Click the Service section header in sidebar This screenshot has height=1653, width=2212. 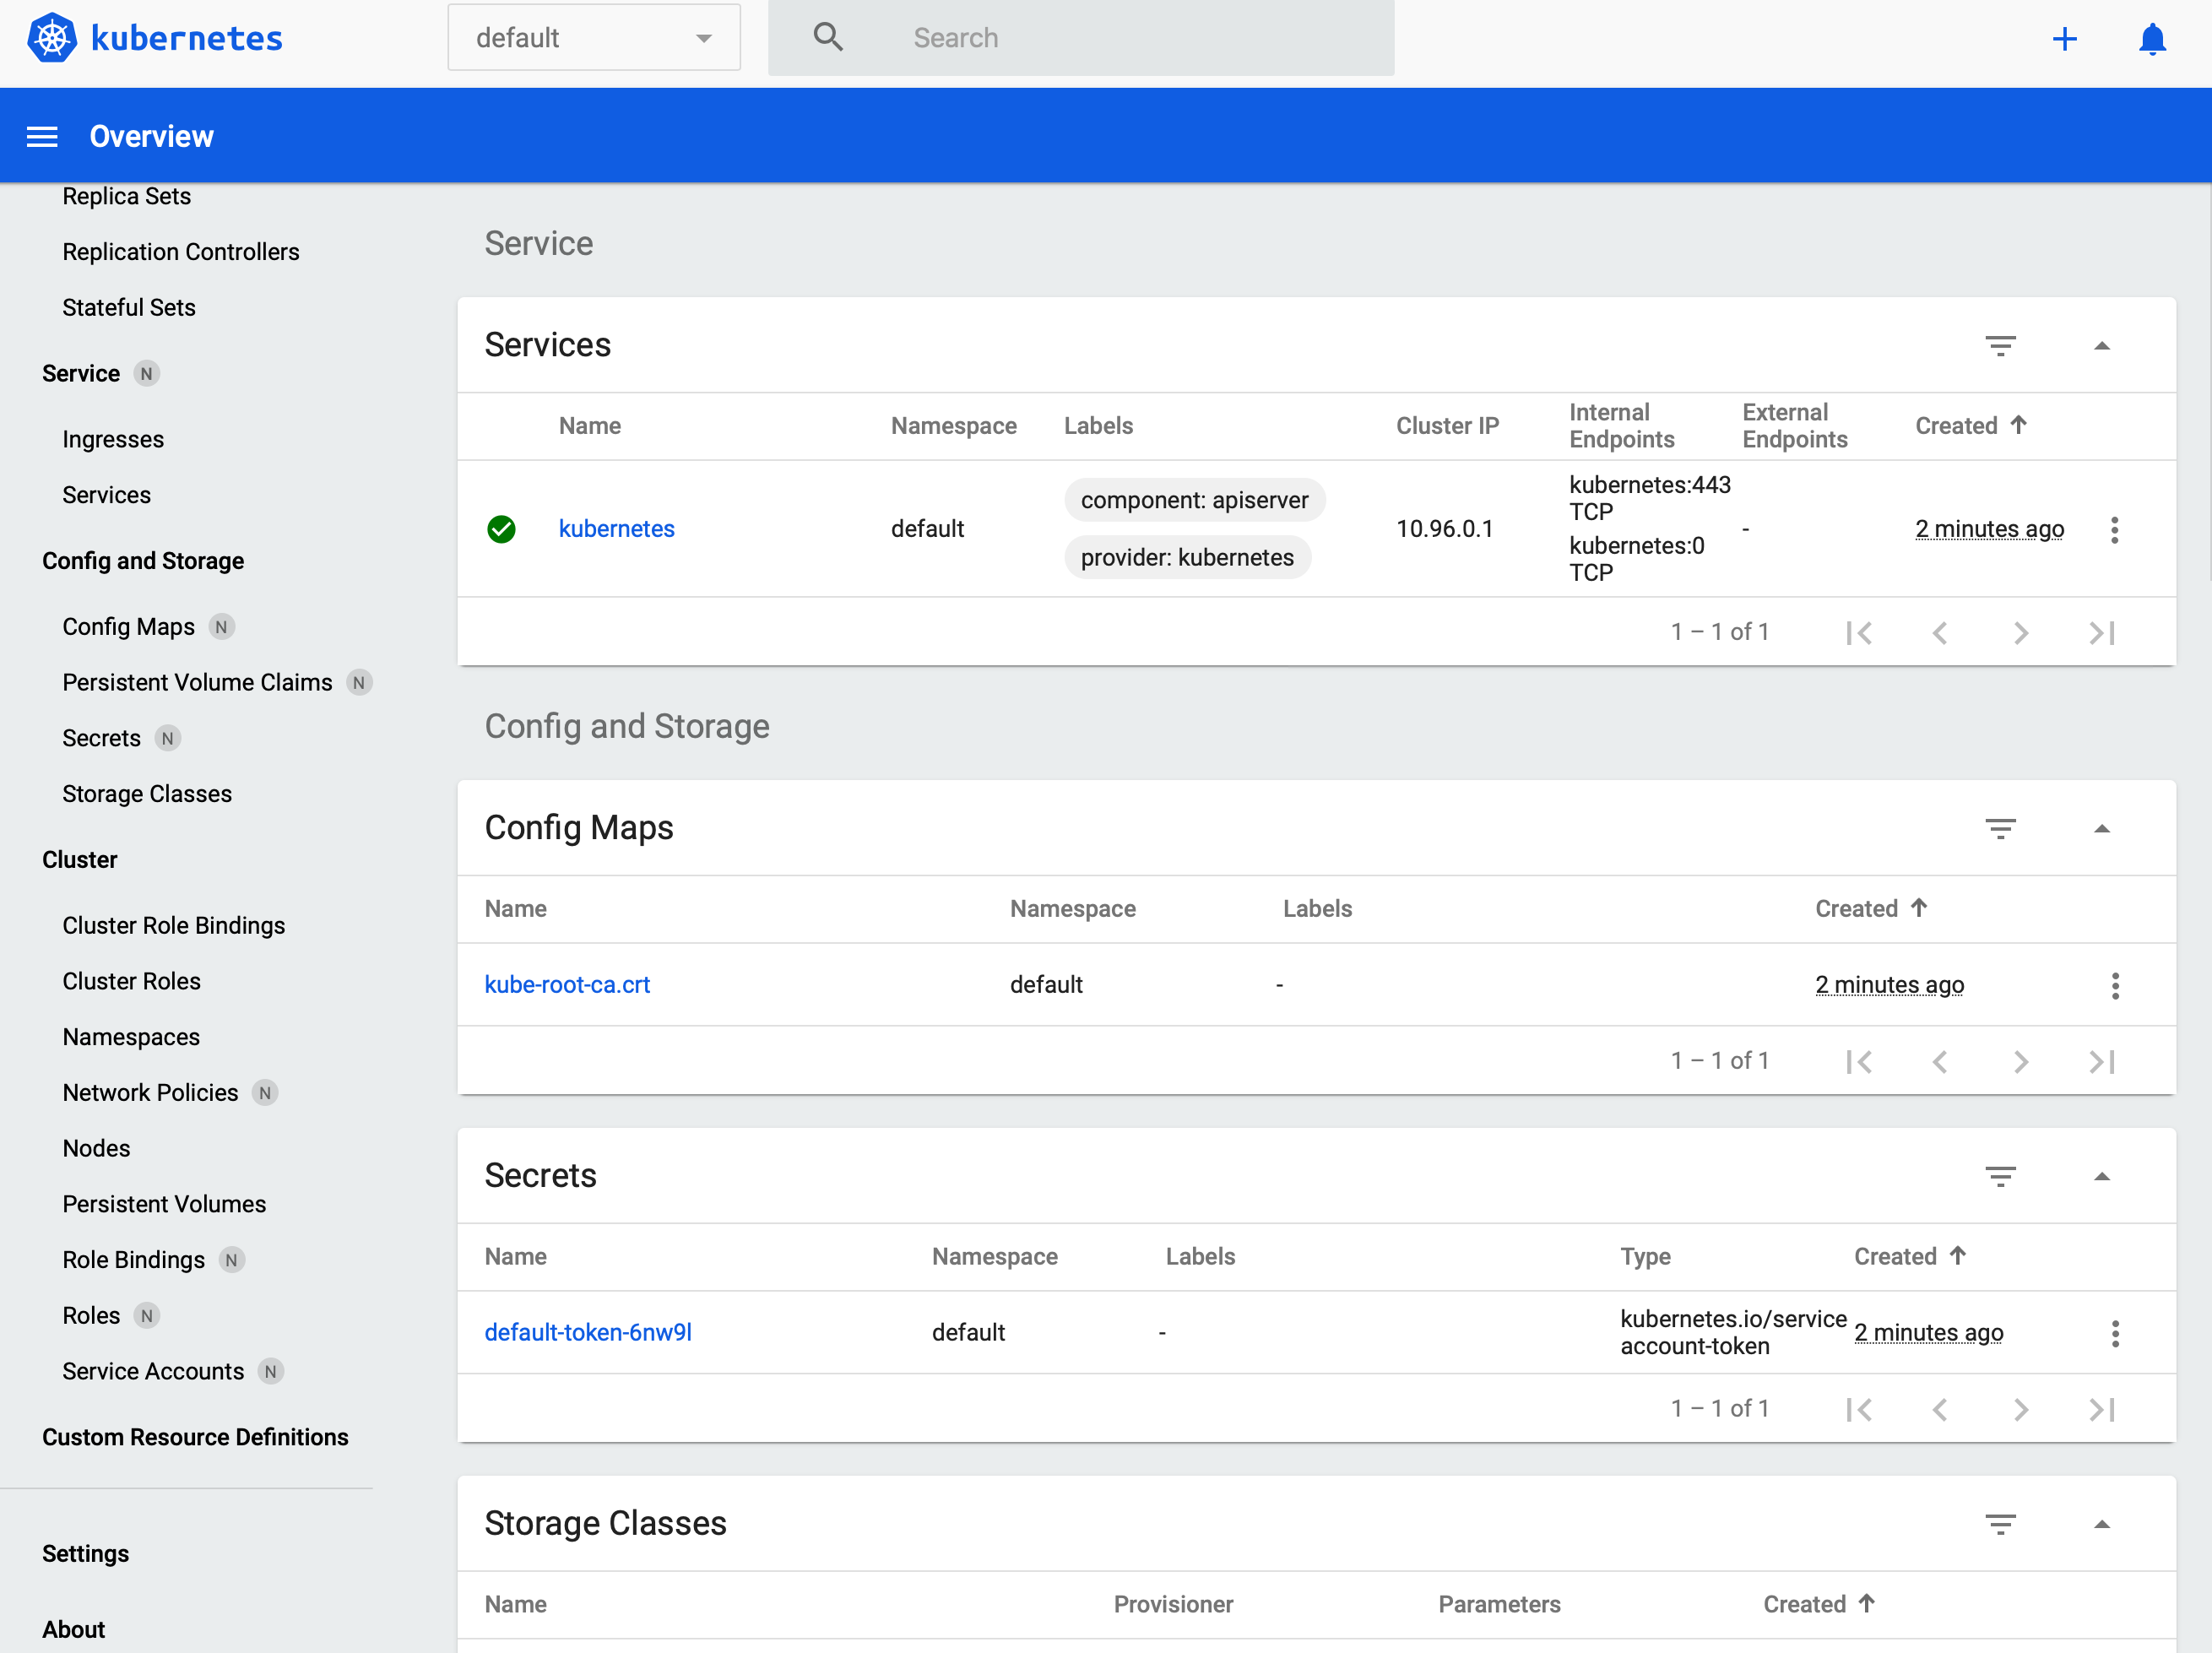(x=81, y=374)
